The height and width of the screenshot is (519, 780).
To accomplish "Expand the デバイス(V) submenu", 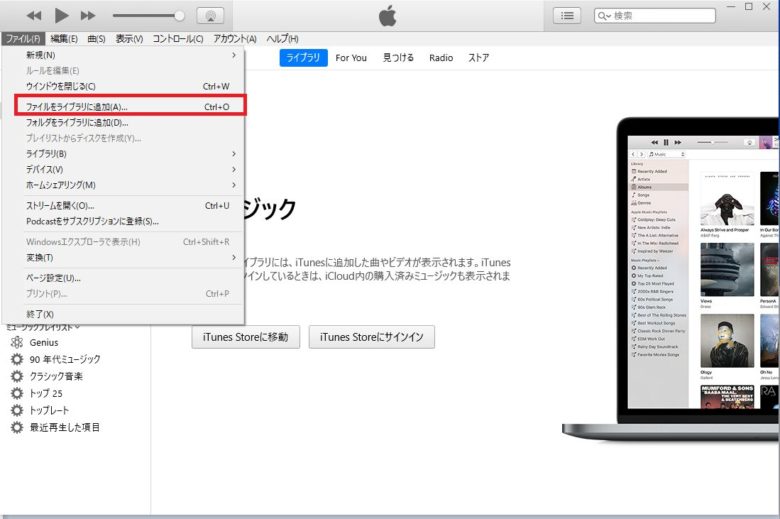I will pyautogui.click(x=123, y=169).
